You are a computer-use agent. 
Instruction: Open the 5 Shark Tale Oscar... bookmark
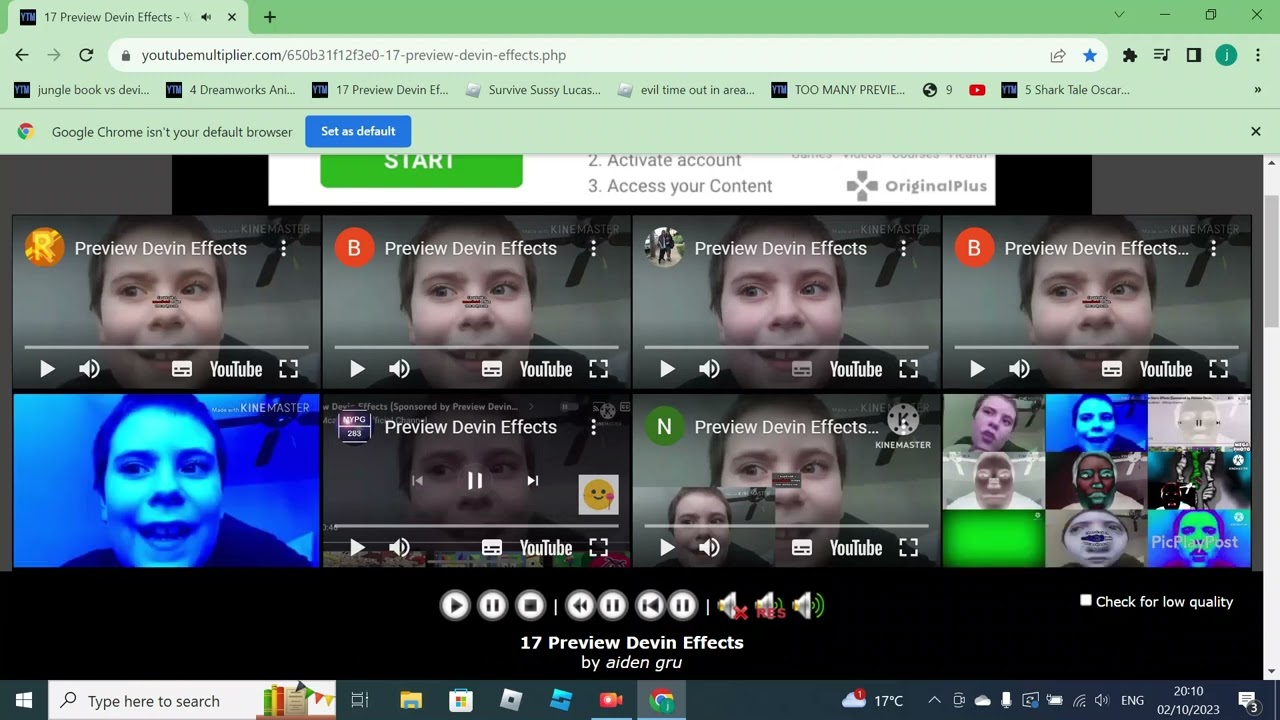click(x=1066, y=90)
